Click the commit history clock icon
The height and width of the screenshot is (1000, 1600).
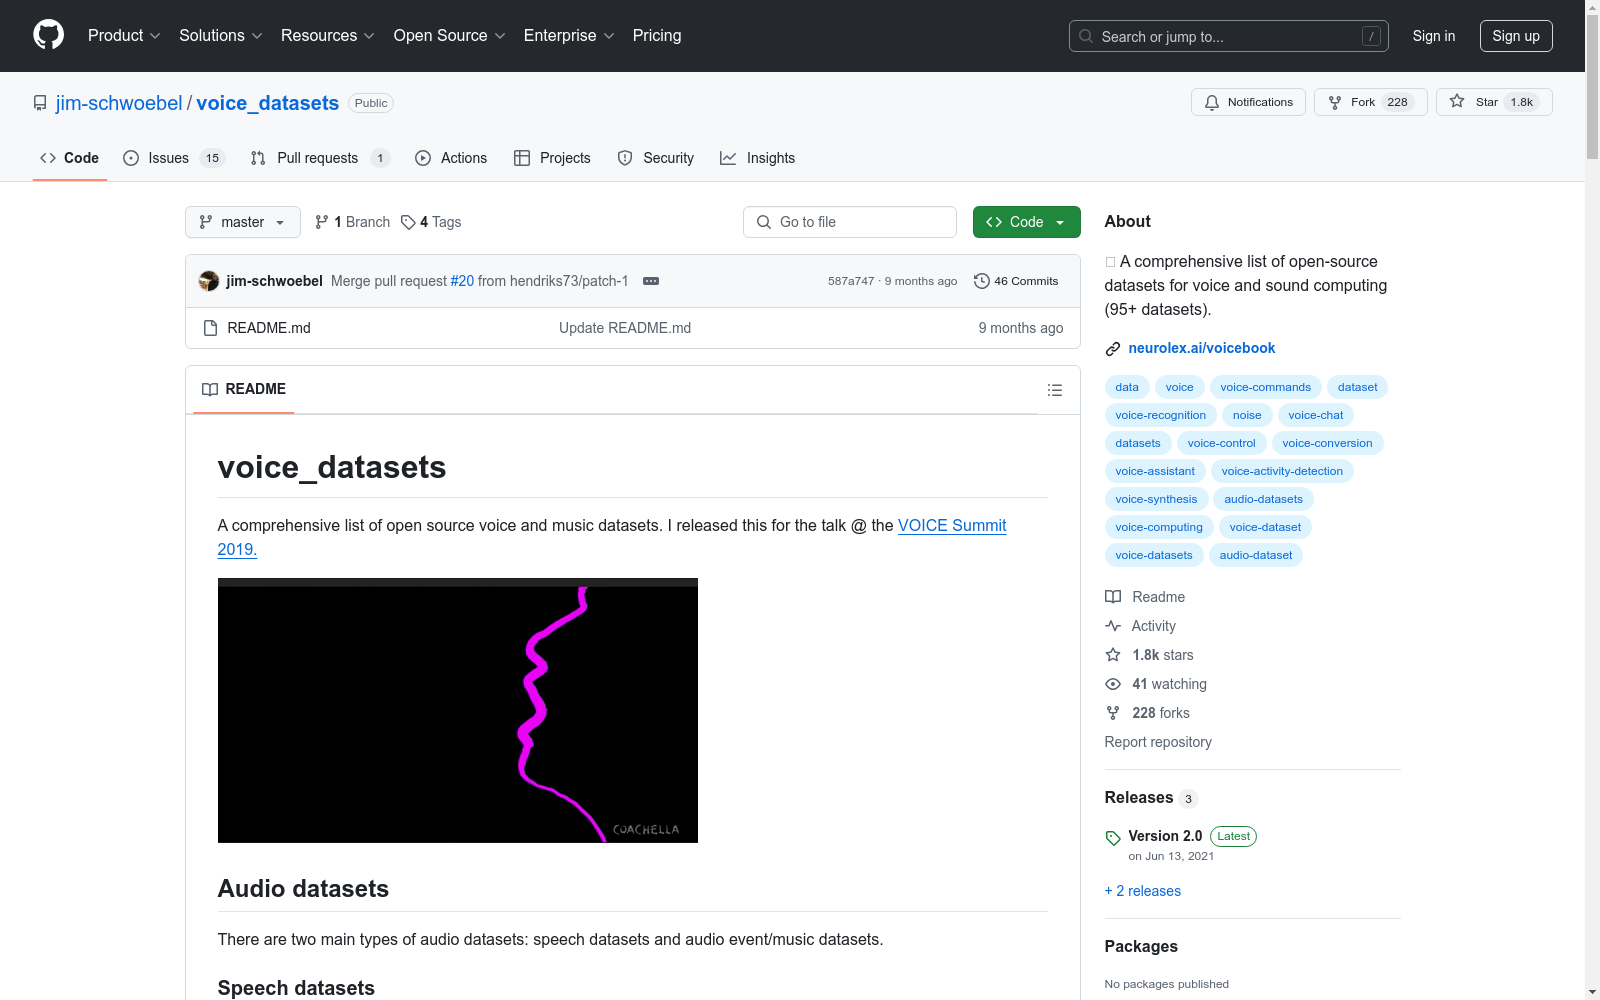click(982, 281)
